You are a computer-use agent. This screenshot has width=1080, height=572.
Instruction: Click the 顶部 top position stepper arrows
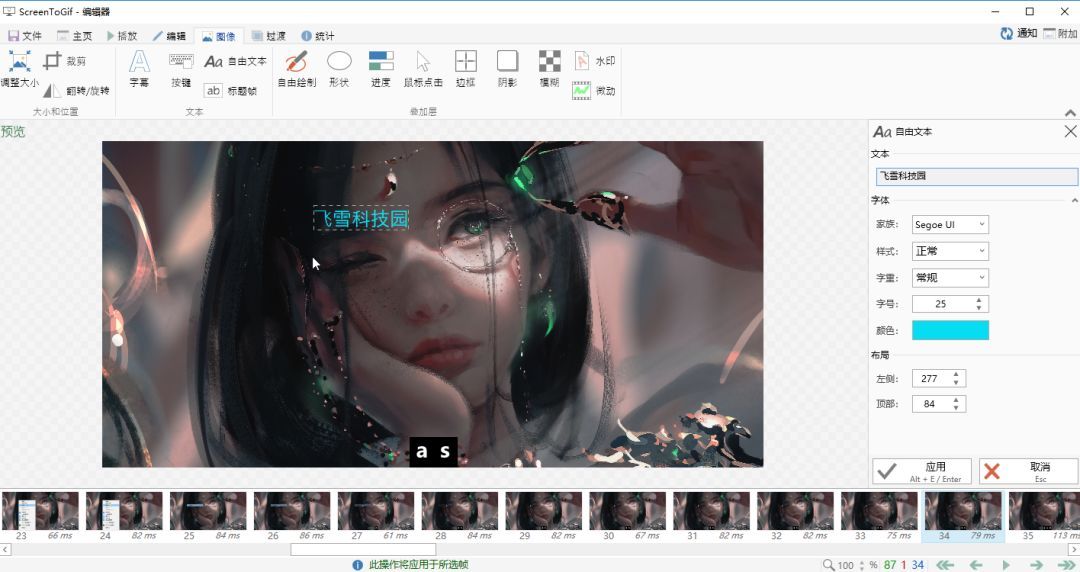click(x=956, y=404)
